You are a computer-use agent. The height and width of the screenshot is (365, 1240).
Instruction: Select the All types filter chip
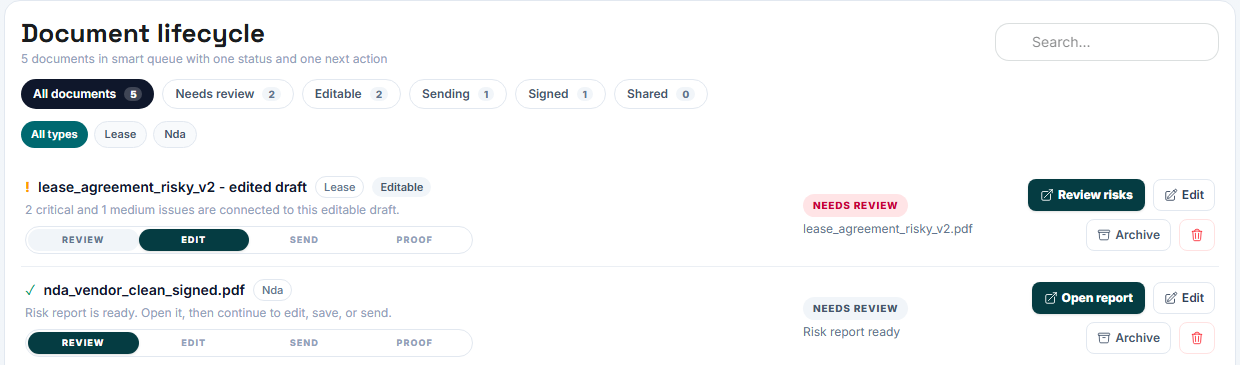[54, 134]
